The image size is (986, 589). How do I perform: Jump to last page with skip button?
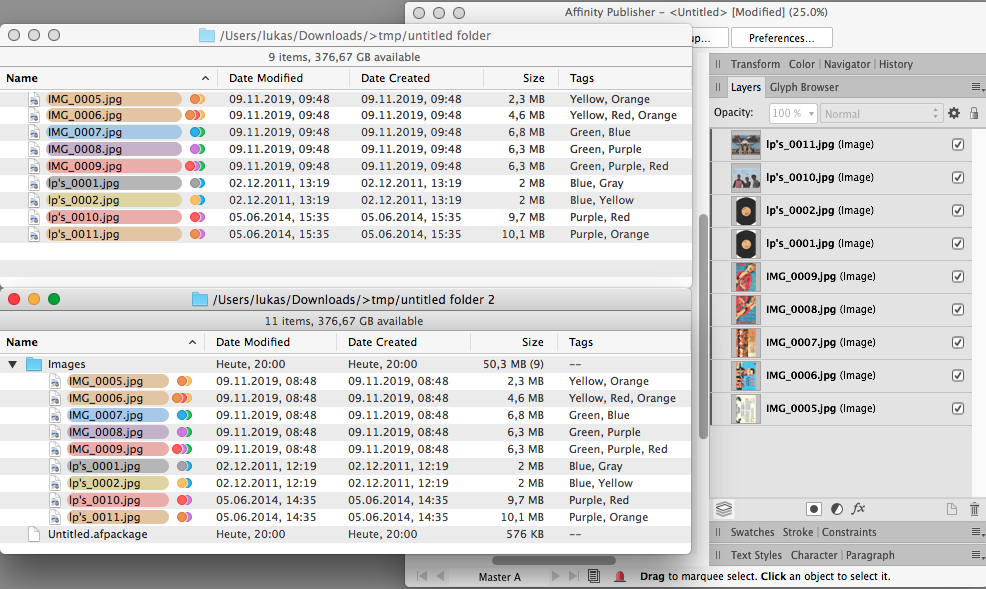[572, 576]
